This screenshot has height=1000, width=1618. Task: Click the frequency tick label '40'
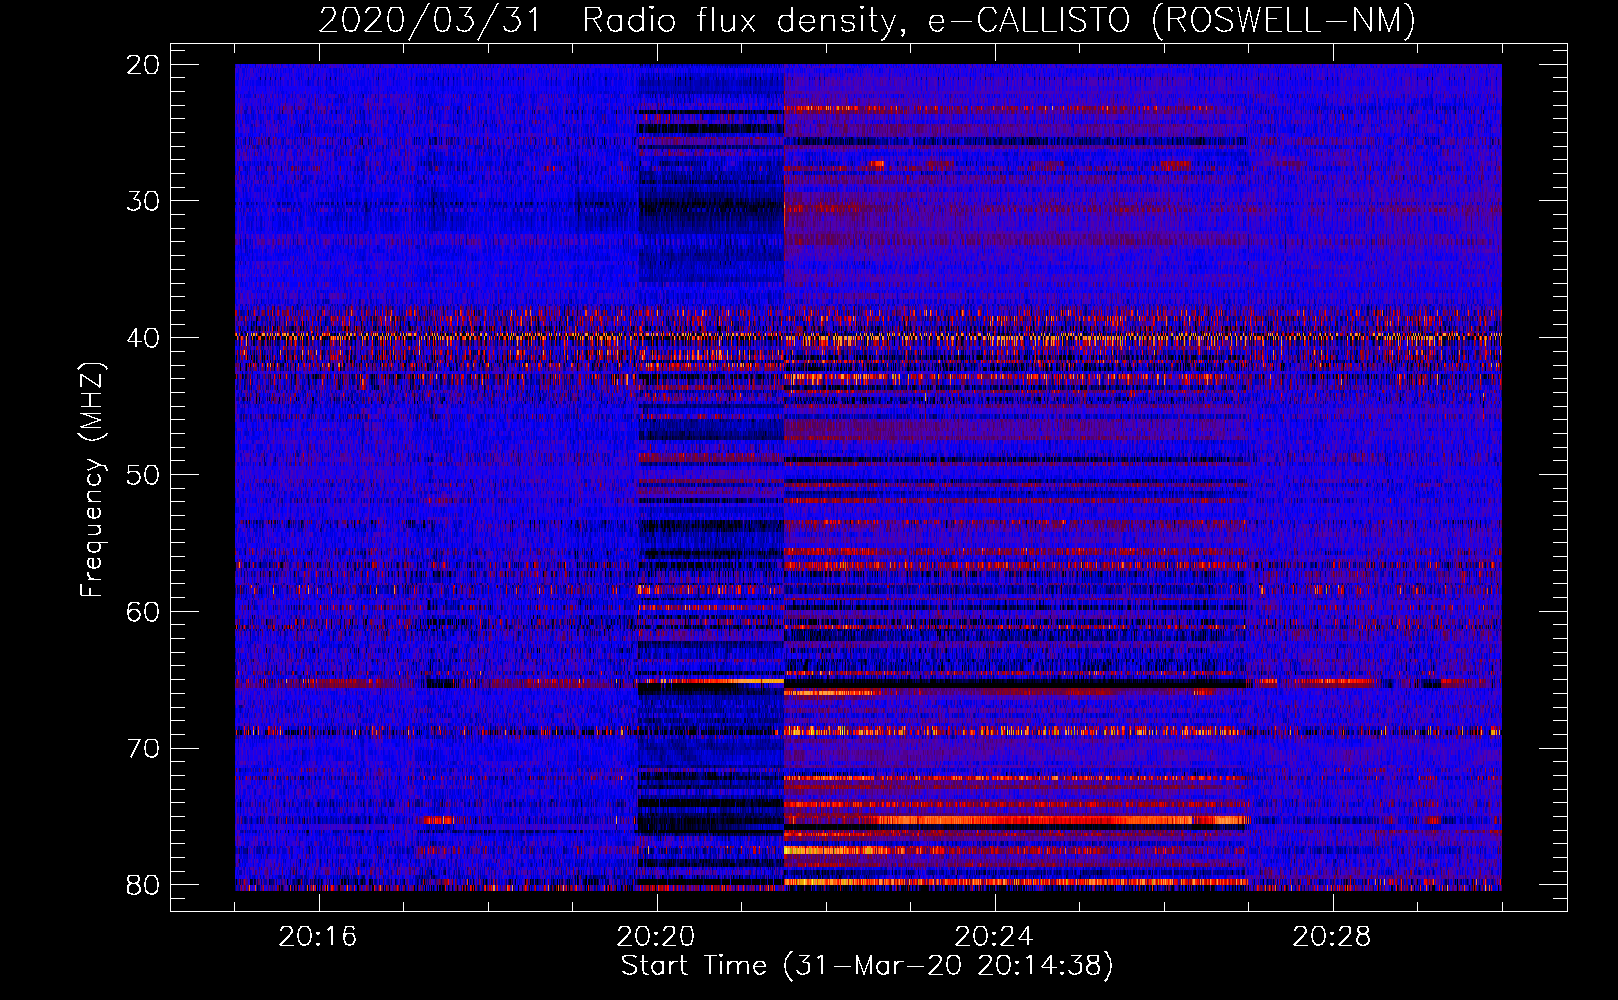144,338
